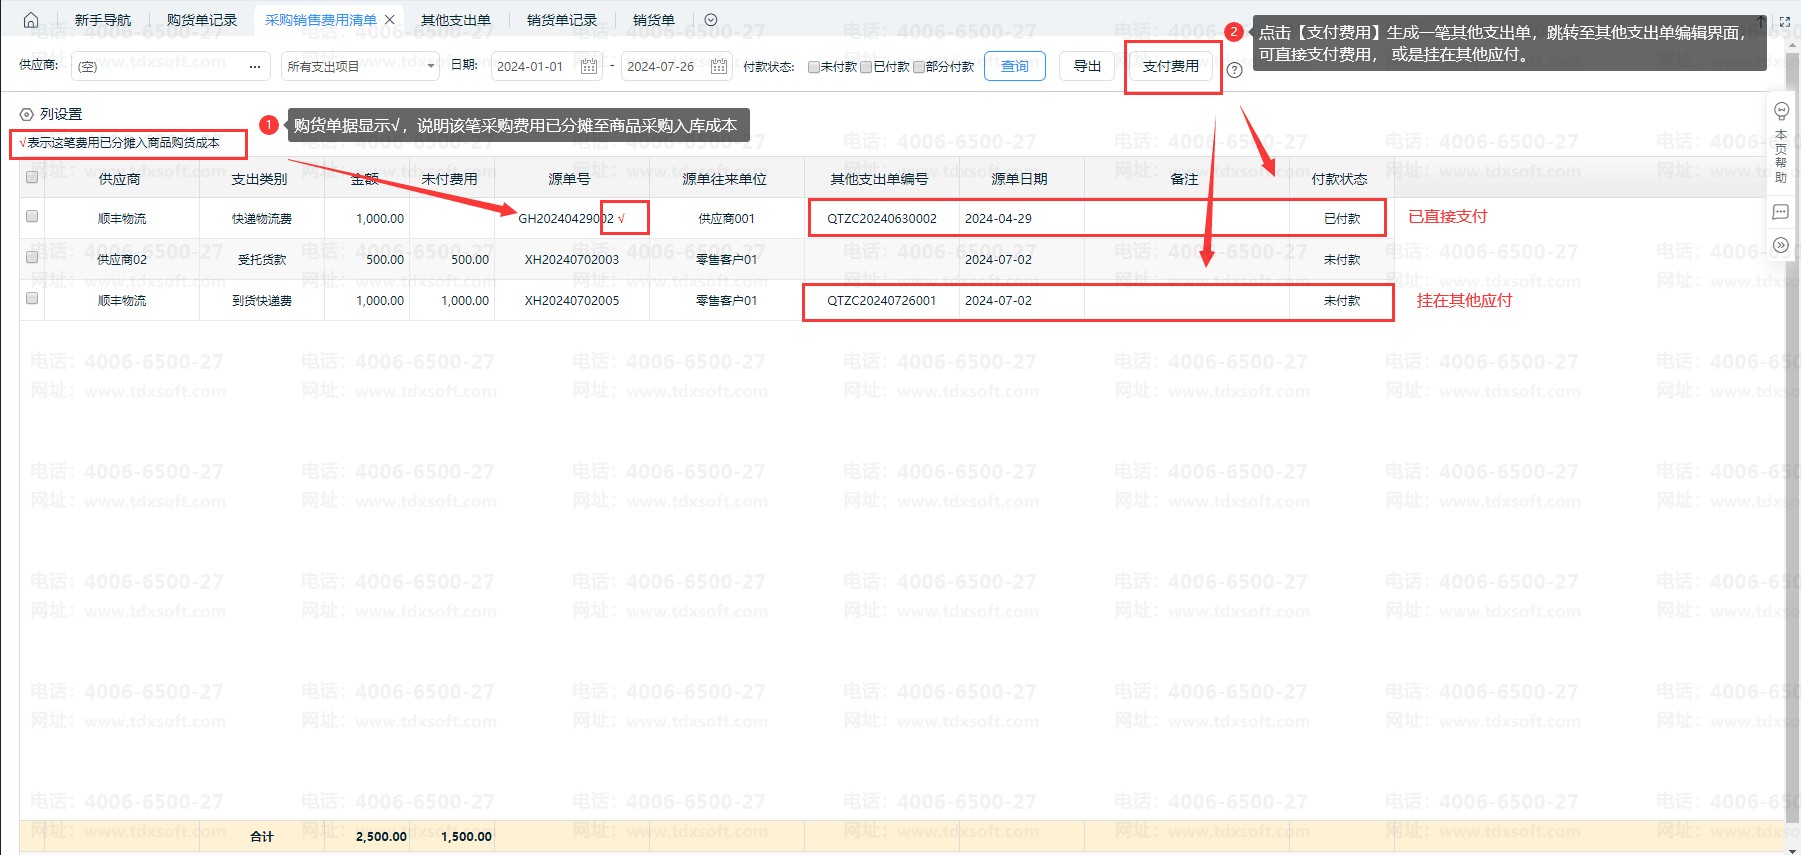Viewport: 1801px width, 855px height.
Task: Open the tab list circle-arrow dropdown
Action: coord(711,20)
